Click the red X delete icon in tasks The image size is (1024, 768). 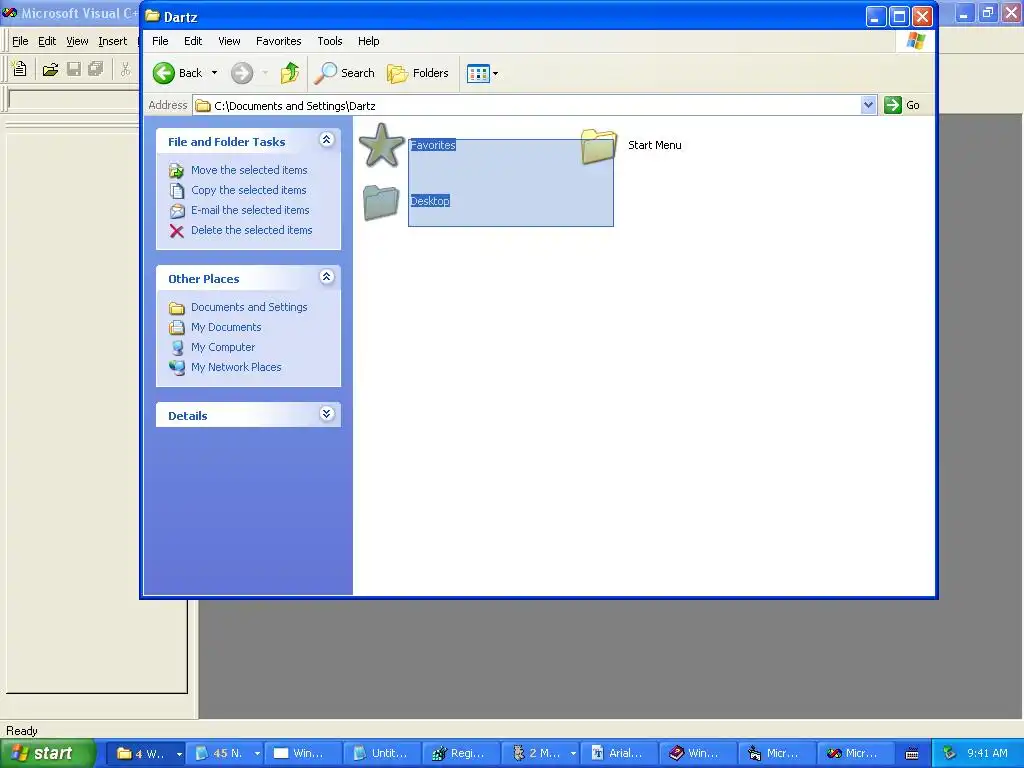pyautogui.click(x=176, y=231)
